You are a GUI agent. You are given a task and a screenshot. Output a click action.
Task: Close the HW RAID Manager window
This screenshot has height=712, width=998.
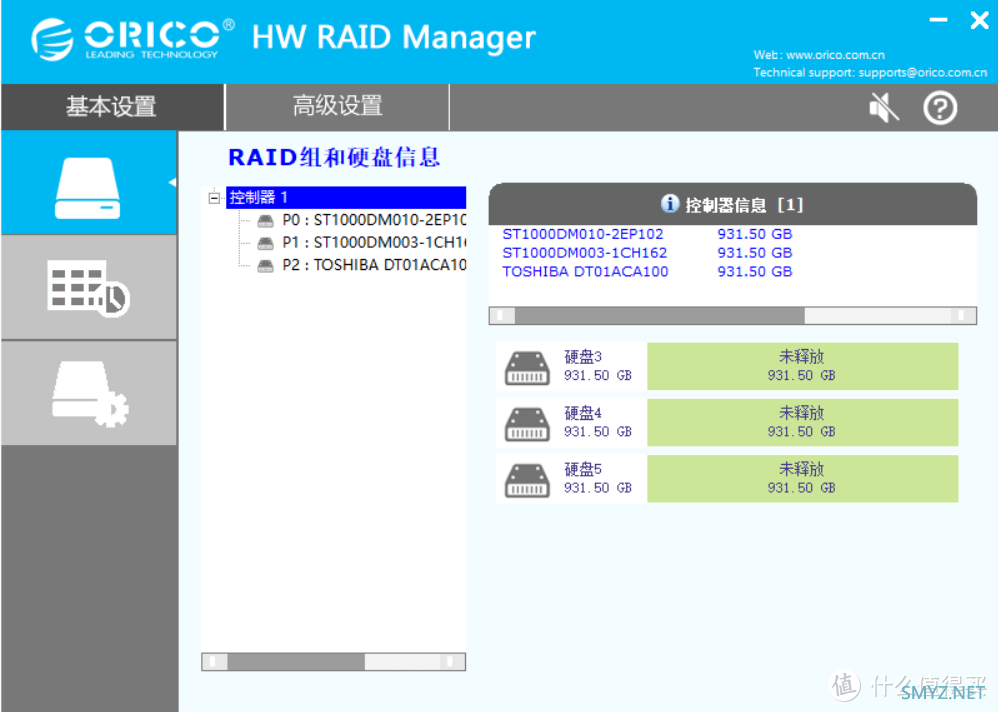(x=979, y=20)
